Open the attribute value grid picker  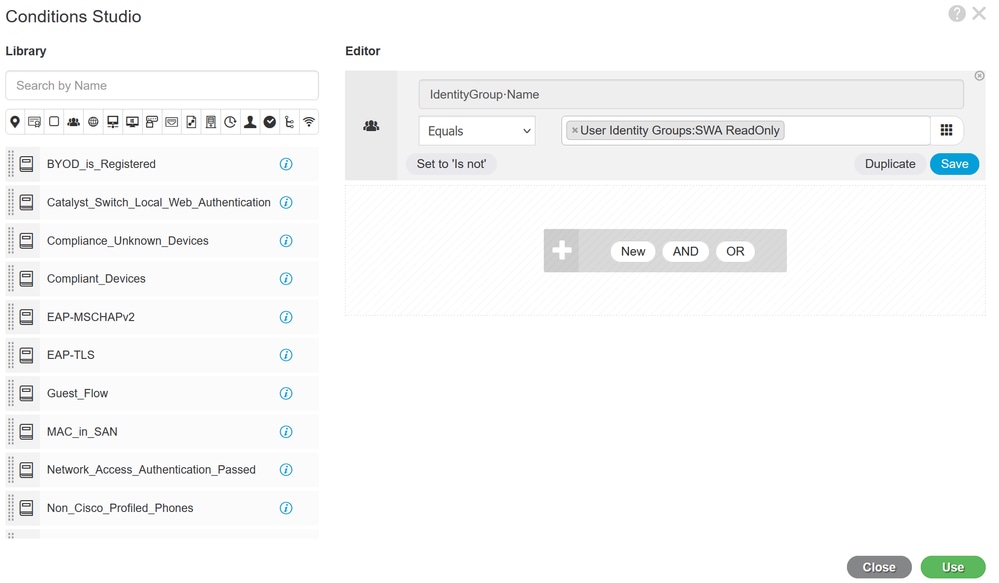[x=947, y=130]
